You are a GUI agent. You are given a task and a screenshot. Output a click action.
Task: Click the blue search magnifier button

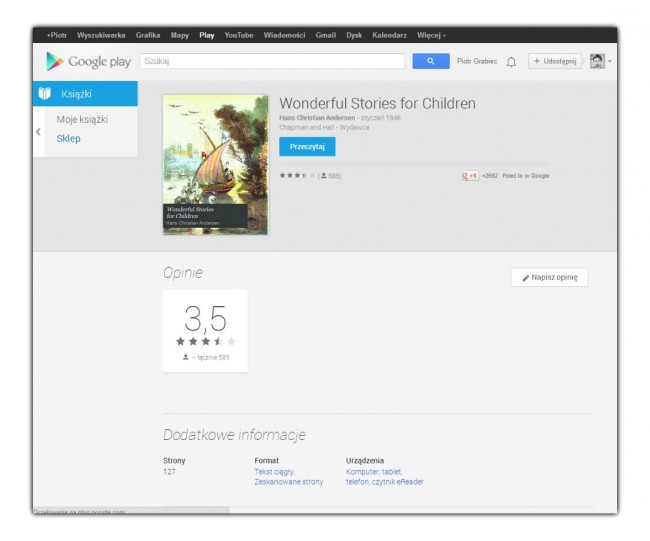tap(431, 61)
